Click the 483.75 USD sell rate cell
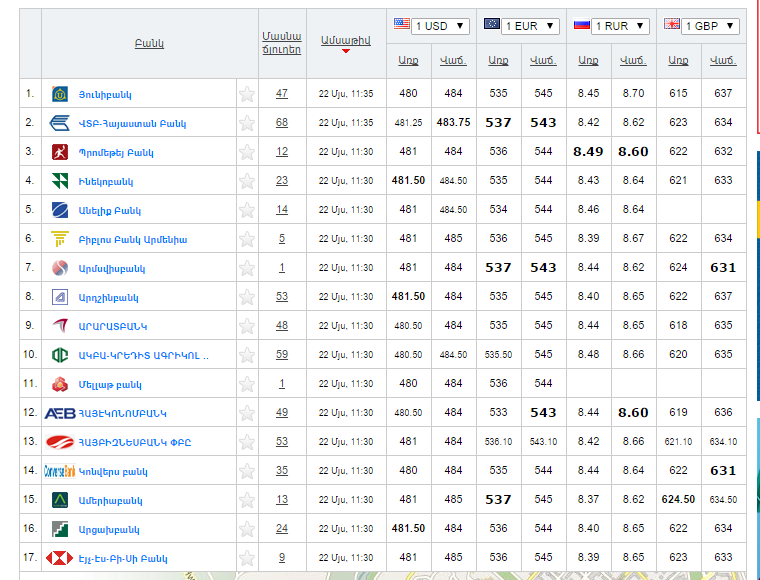This screenshot has height=580, width=760. pos(453,123)
